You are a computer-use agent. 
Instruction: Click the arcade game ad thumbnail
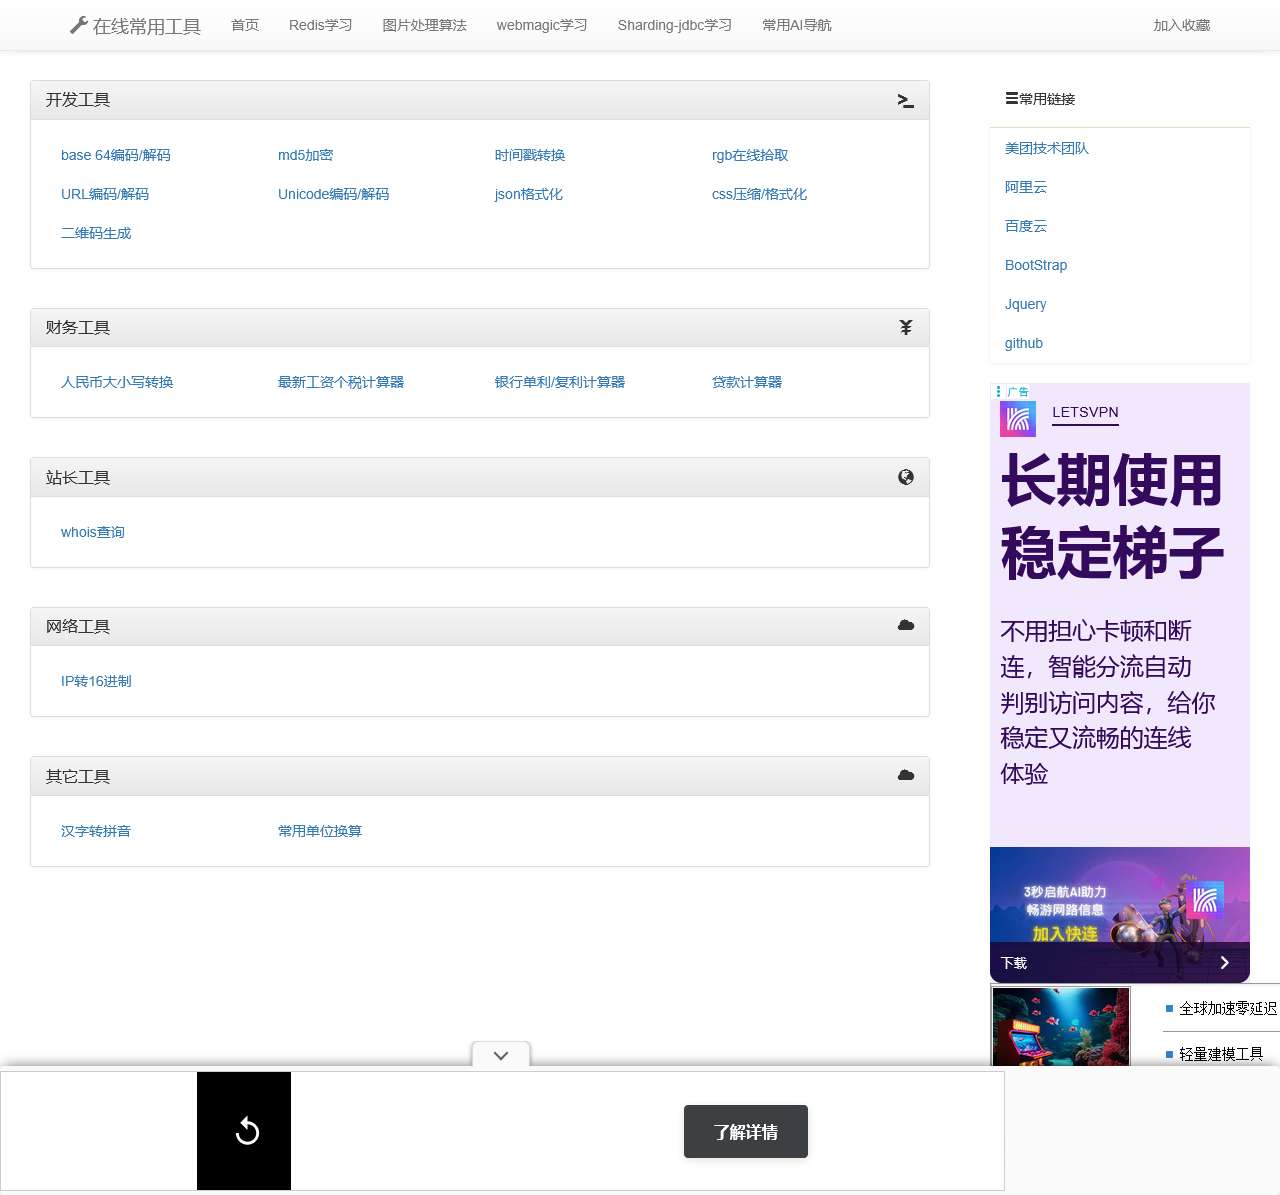coord(1060,1026)
